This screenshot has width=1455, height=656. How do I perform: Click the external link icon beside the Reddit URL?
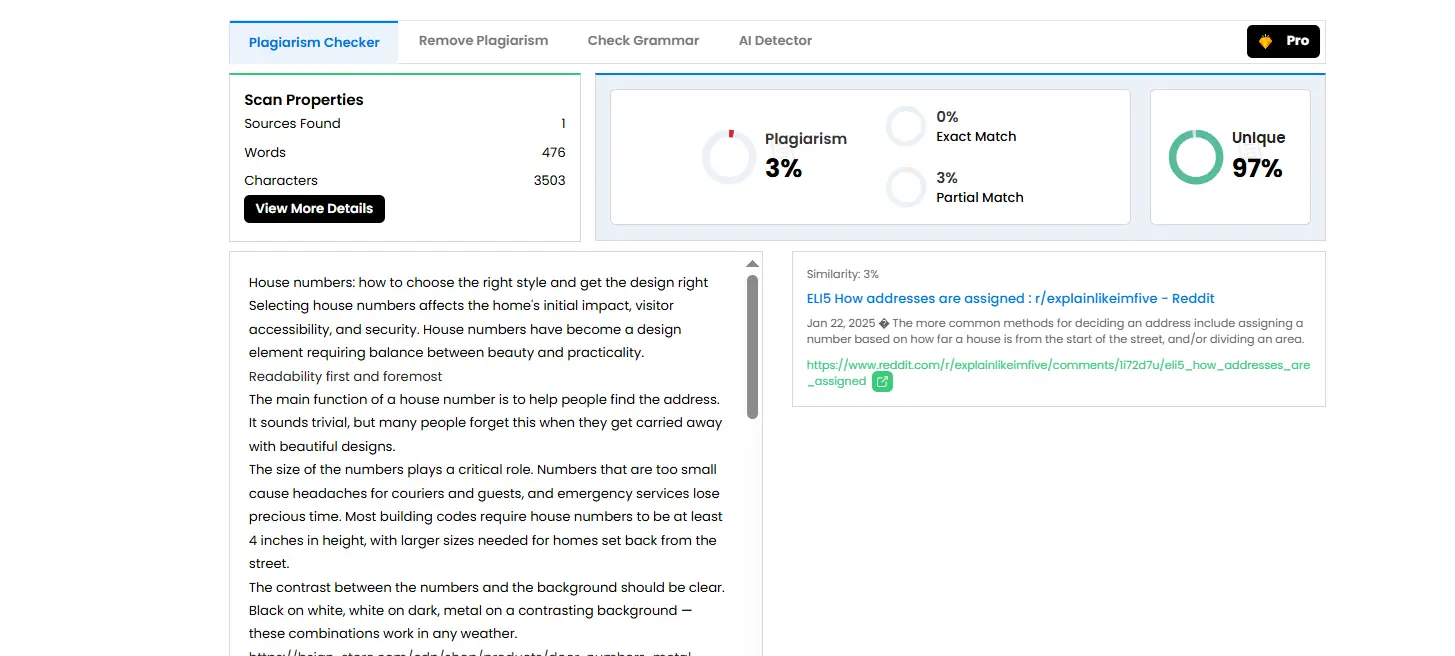pyautogui.click(x=882, y=381)
